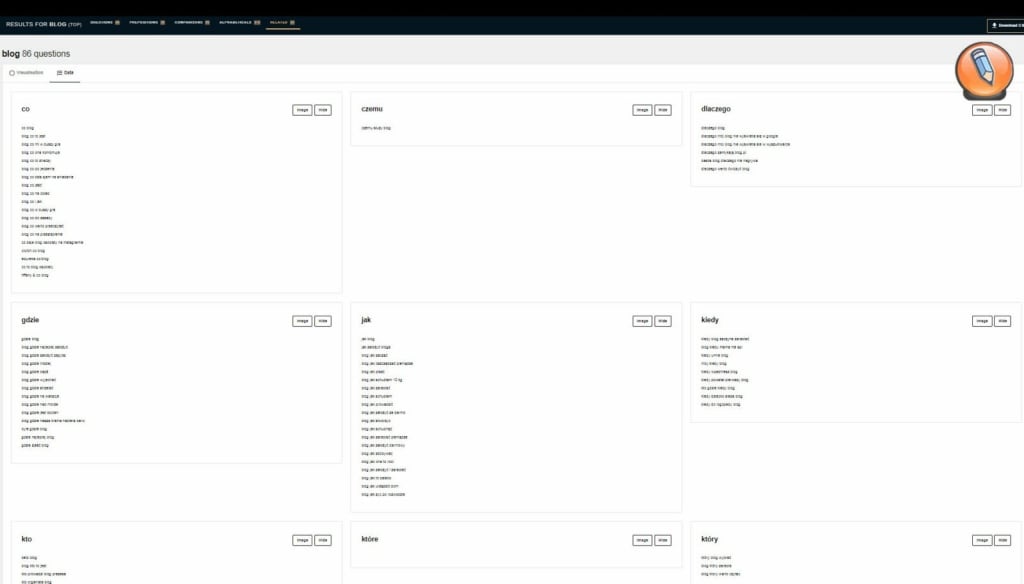Click the count badge next to Prepositions

pyautogui.click(x=163, y=23)
